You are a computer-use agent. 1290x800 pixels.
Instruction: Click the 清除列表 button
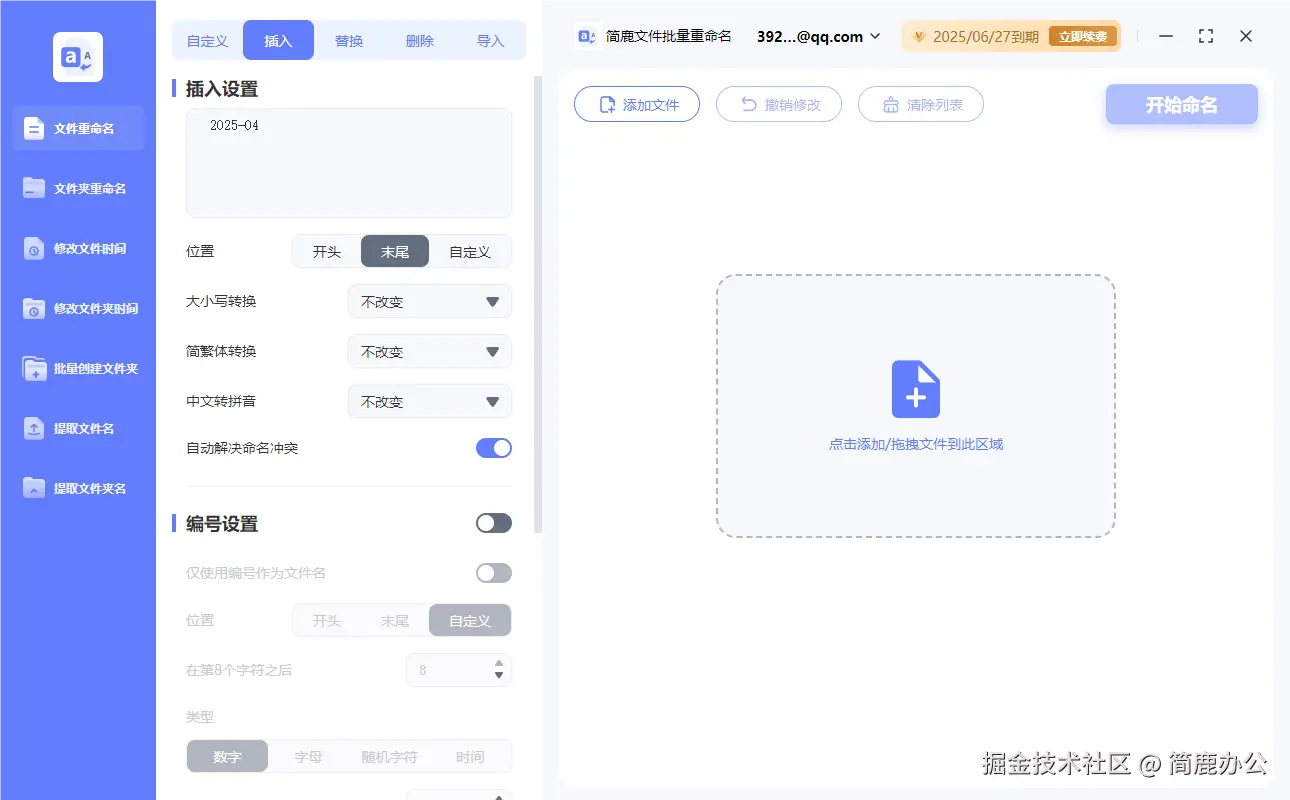pos(921,104)
